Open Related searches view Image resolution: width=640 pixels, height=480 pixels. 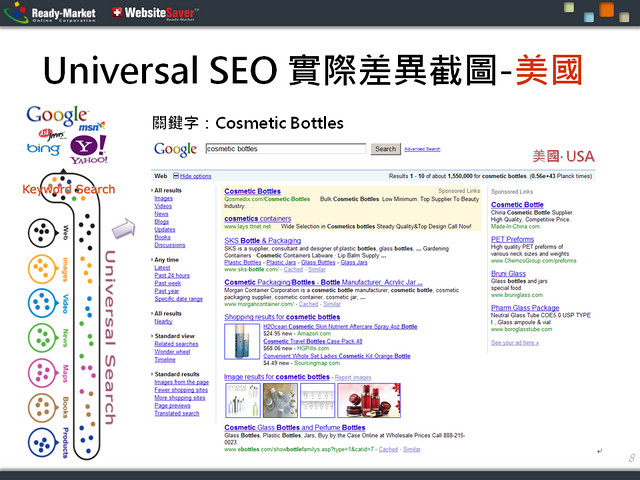click(176, 344)
